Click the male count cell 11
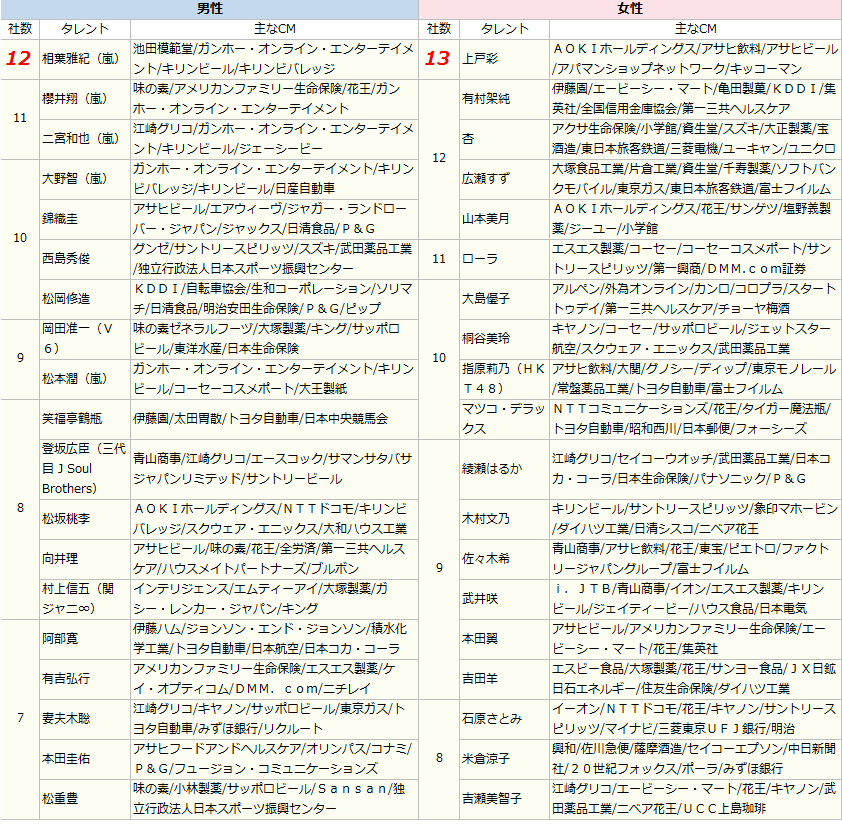Screen dimensions: 842x837 pyautogui.click(x=20, y=119)
